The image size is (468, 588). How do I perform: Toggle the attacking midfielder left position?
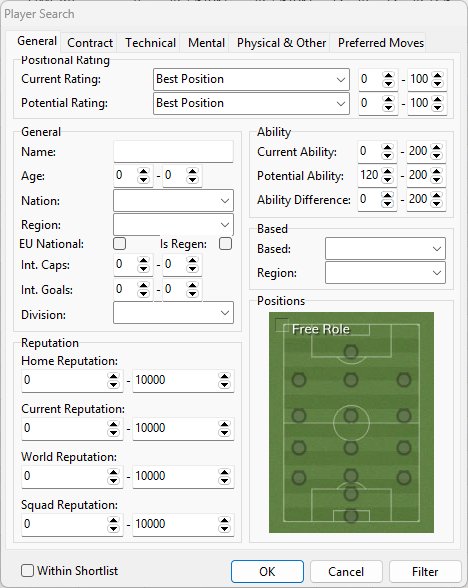299,380
